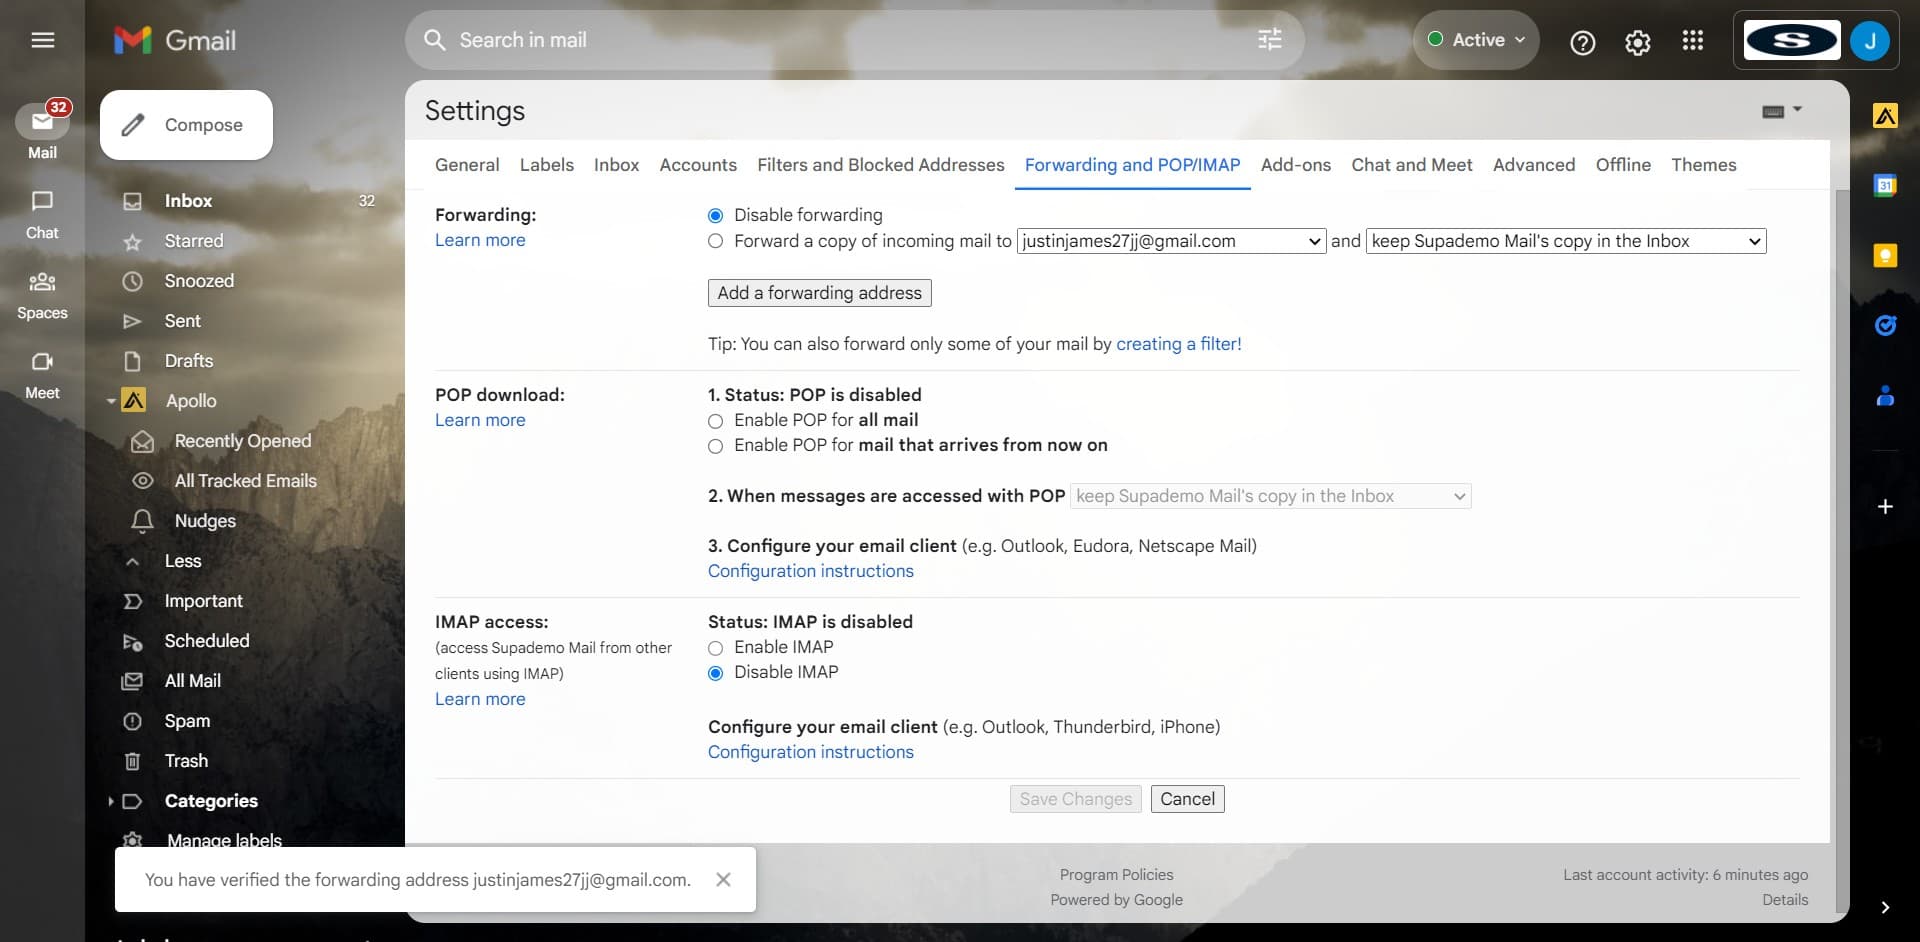Open POP Configuration instructions link
Image resolution: width=1920 pixels, height=942 pixels.
click(810, 571)
